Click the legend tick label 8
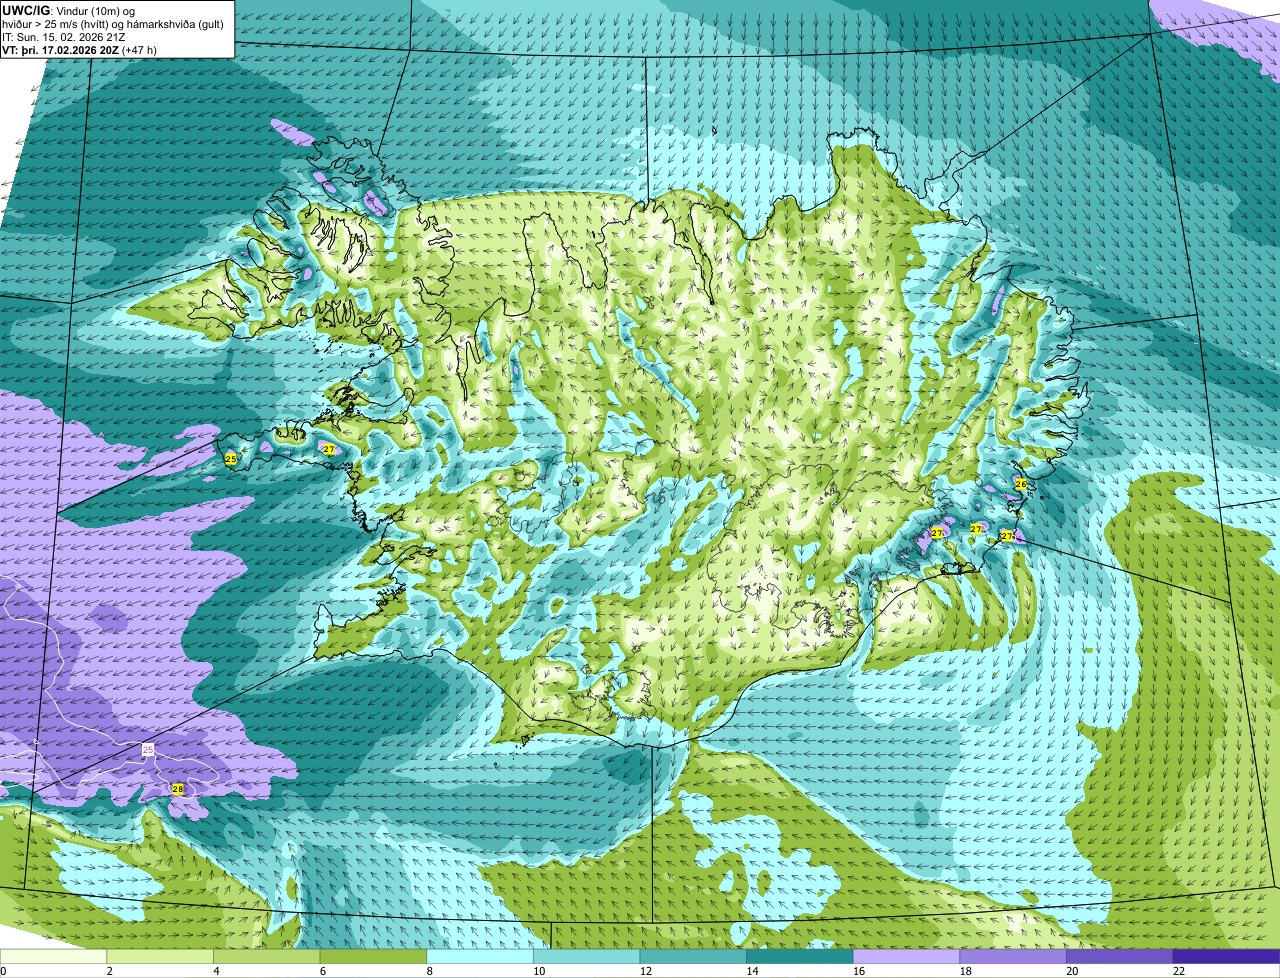This screenshot has height=978, width=1280. point(430,971)
